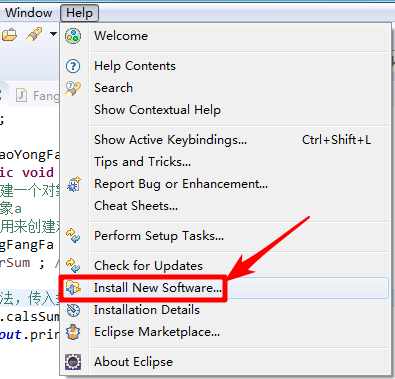395x379 pixels.
Task: Open Tips and Tricks
Action: click(x=225, y=162)
